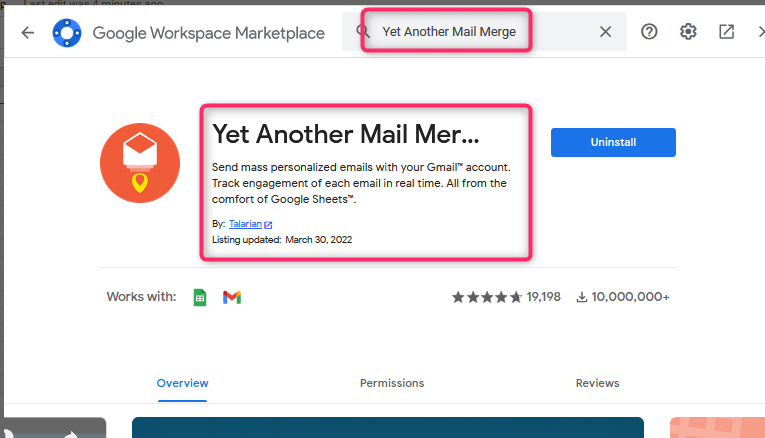Open the settings gear icon
This screenshot has height=438, width=765.
coord(688,32)
